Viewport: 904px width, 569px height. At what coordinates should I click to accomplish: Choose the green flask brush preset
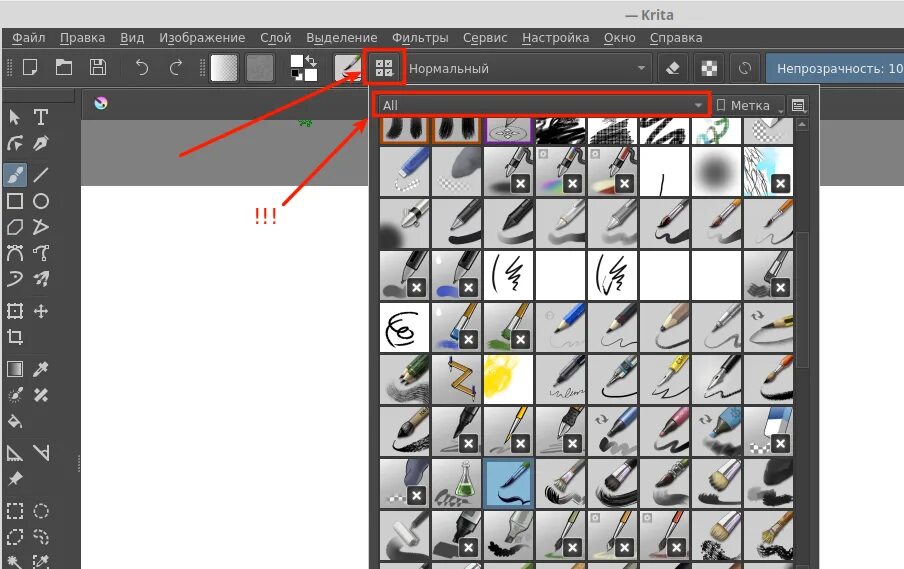tap(457, 483)
